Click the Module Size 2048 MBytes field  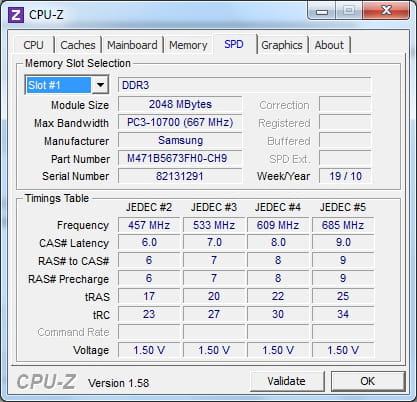pos(180,104)
